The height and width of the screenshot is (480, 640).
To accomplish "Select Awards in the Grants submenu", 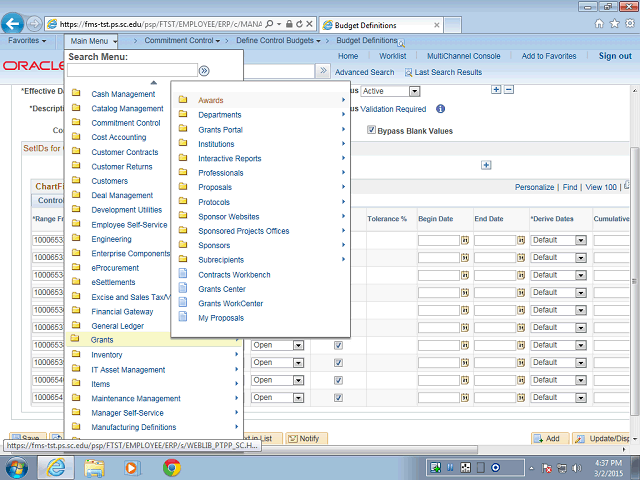I will (x=211, y=101).
